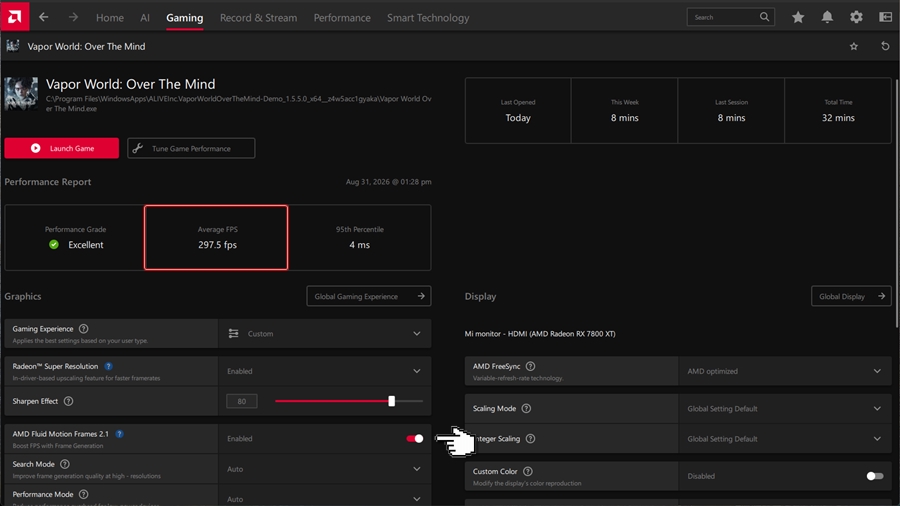Open Record & Stream tab
The image size is (900, 506).
258,18
